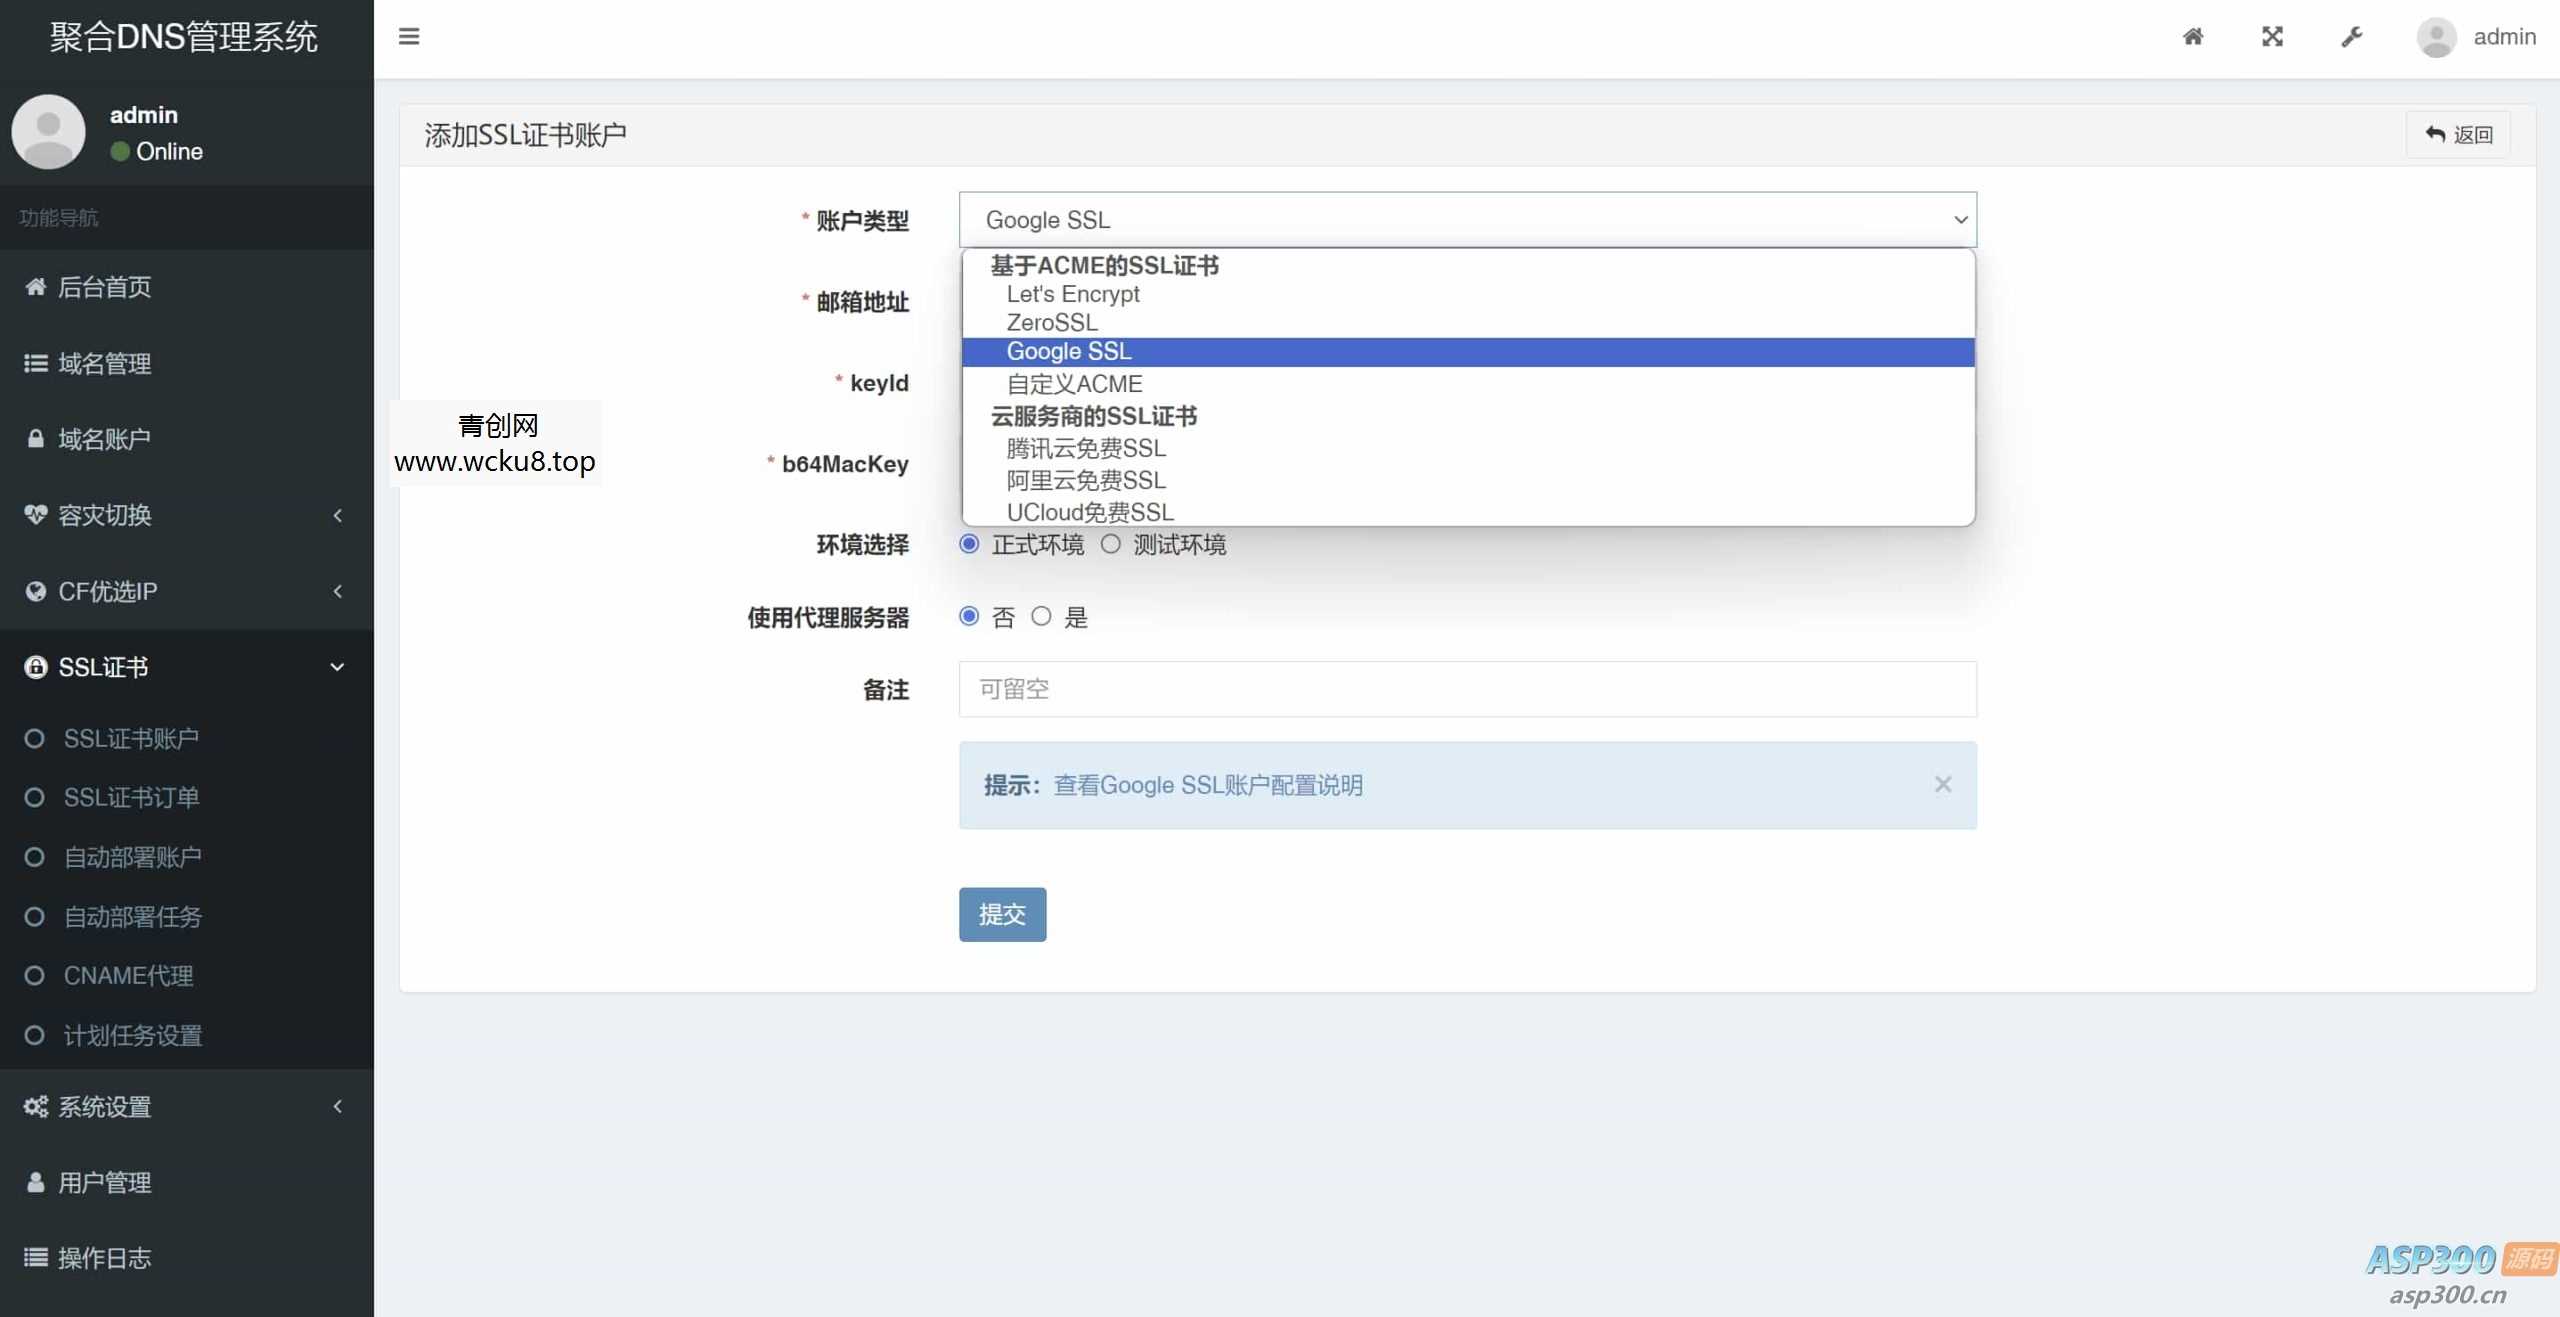Click the 提交 submit button
This screenshot has width=2560, height=1317.
coord(1001,914)
